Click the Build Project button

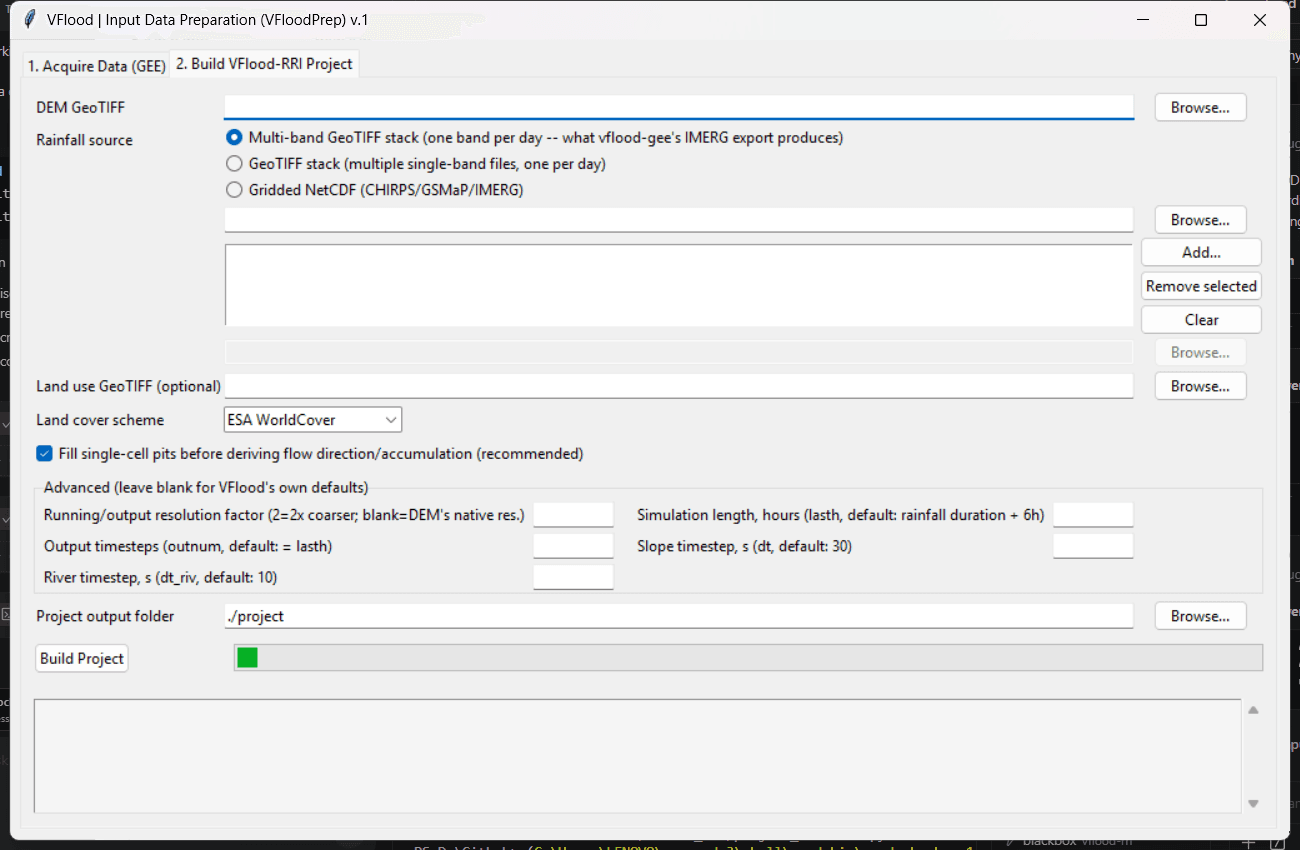(82, 658)
